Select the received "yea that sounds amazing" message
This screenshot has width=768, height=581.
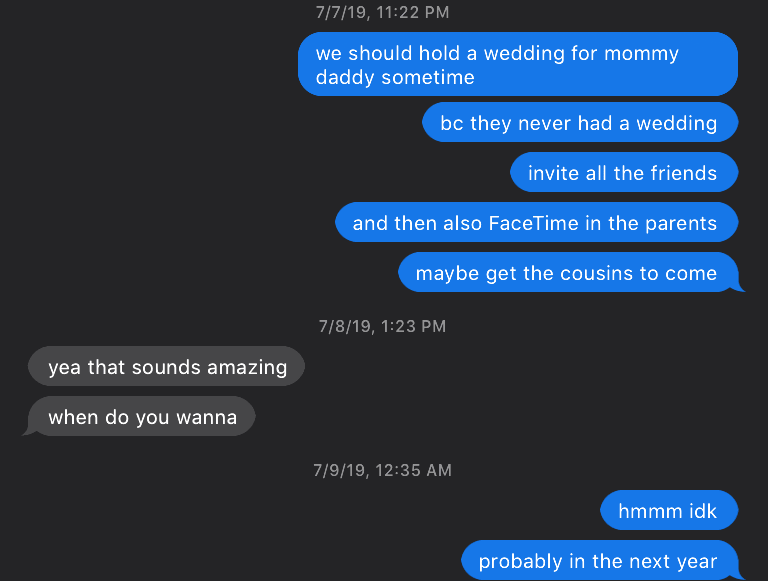[x=167, y=367]
